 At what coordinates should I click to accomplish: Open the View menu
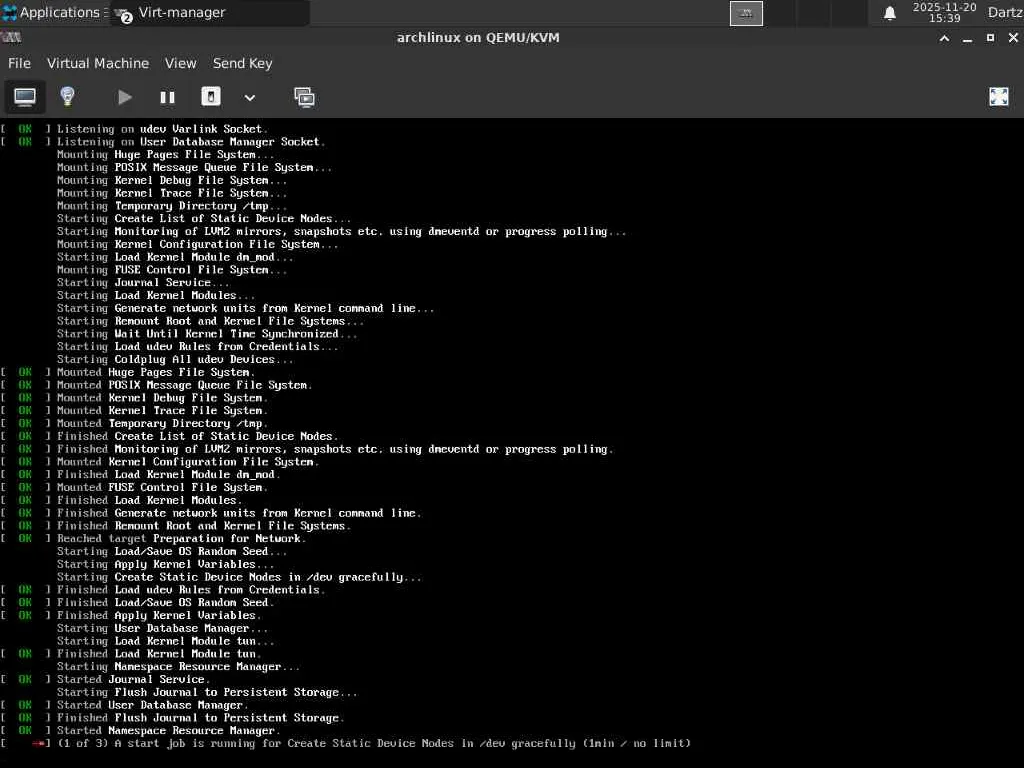(180, 63)
